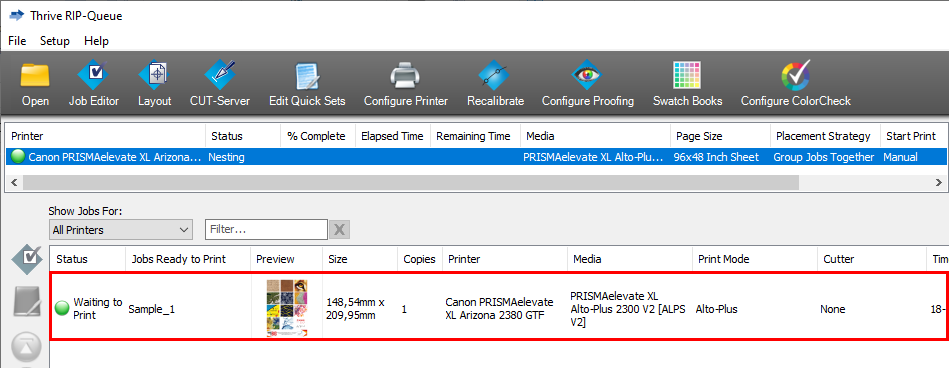
Task: Open Configure Printer settings
Action: coord(406,84)
